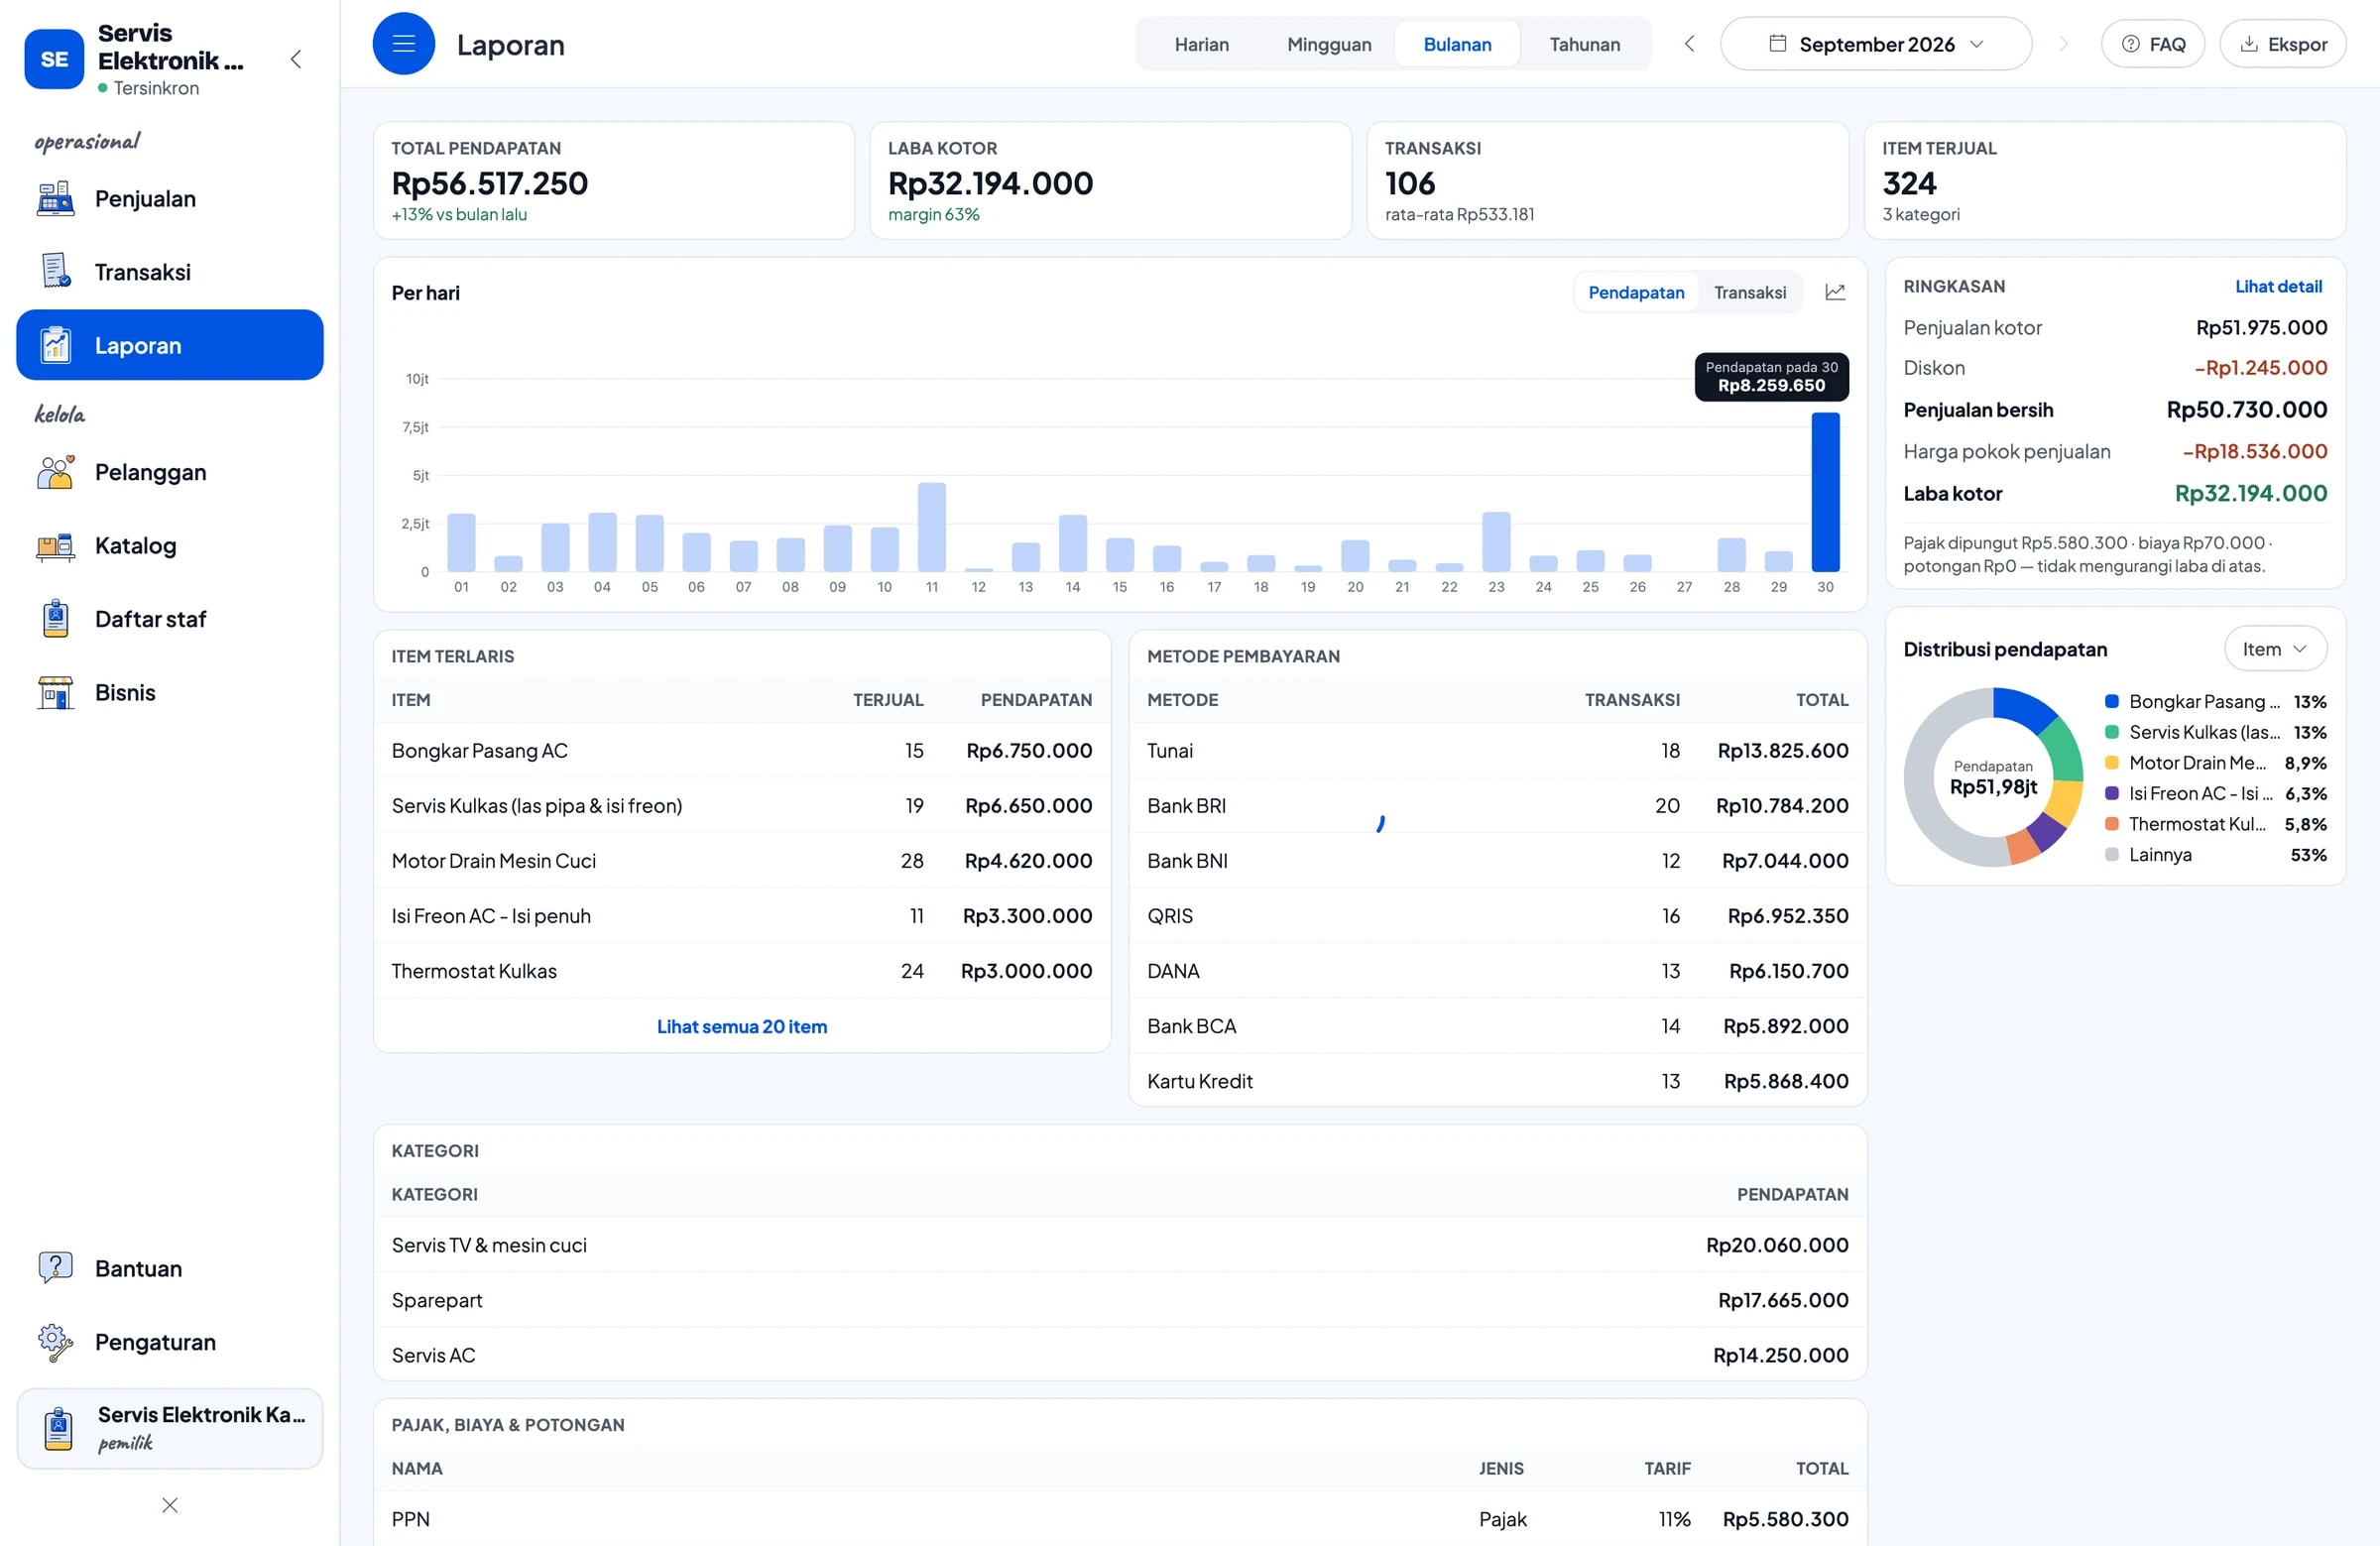This screenshot has height=1546, width=2380.
Task: Click the line chart view icon
Action: (1834, 292)
